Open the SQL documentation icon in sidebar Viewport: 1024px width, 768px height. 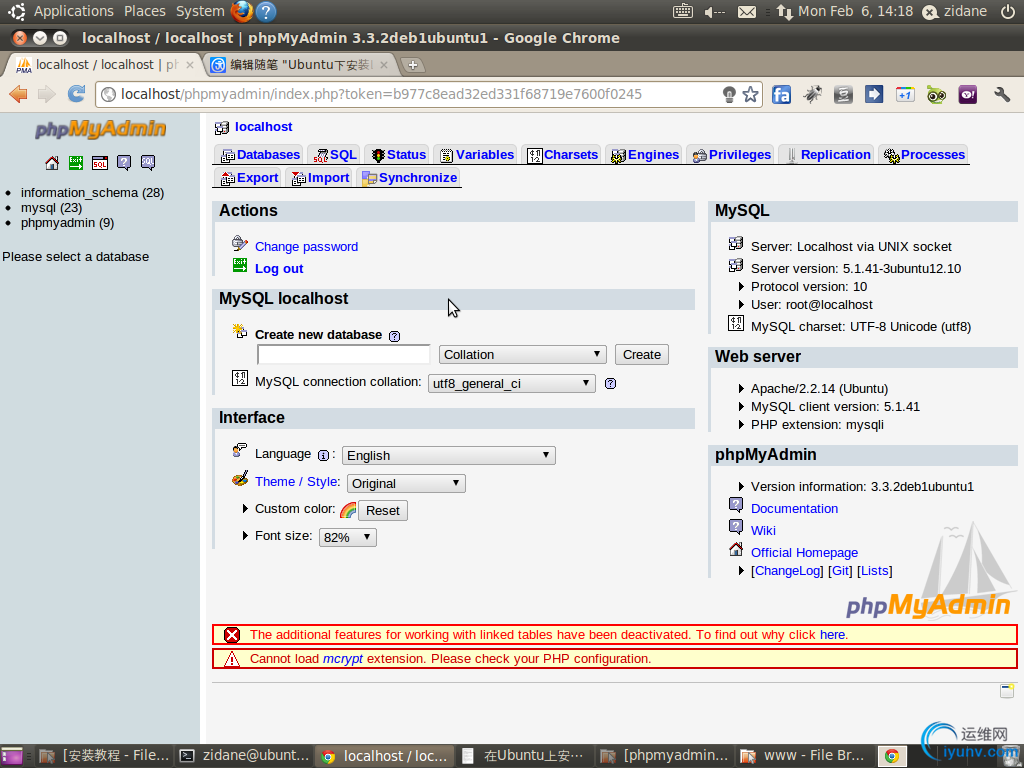point(148,163)
